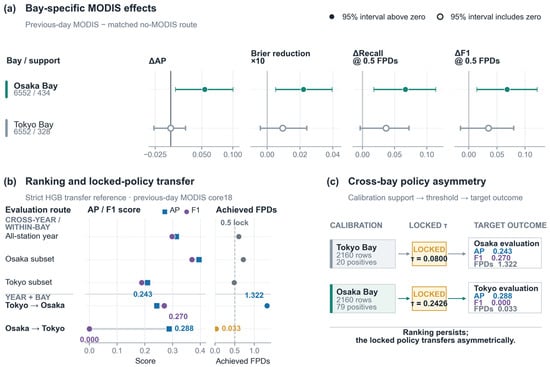Screen dimensions: 550x367
Task: Open the Osaka evaluation outcome box
Action: pos(505,254)
